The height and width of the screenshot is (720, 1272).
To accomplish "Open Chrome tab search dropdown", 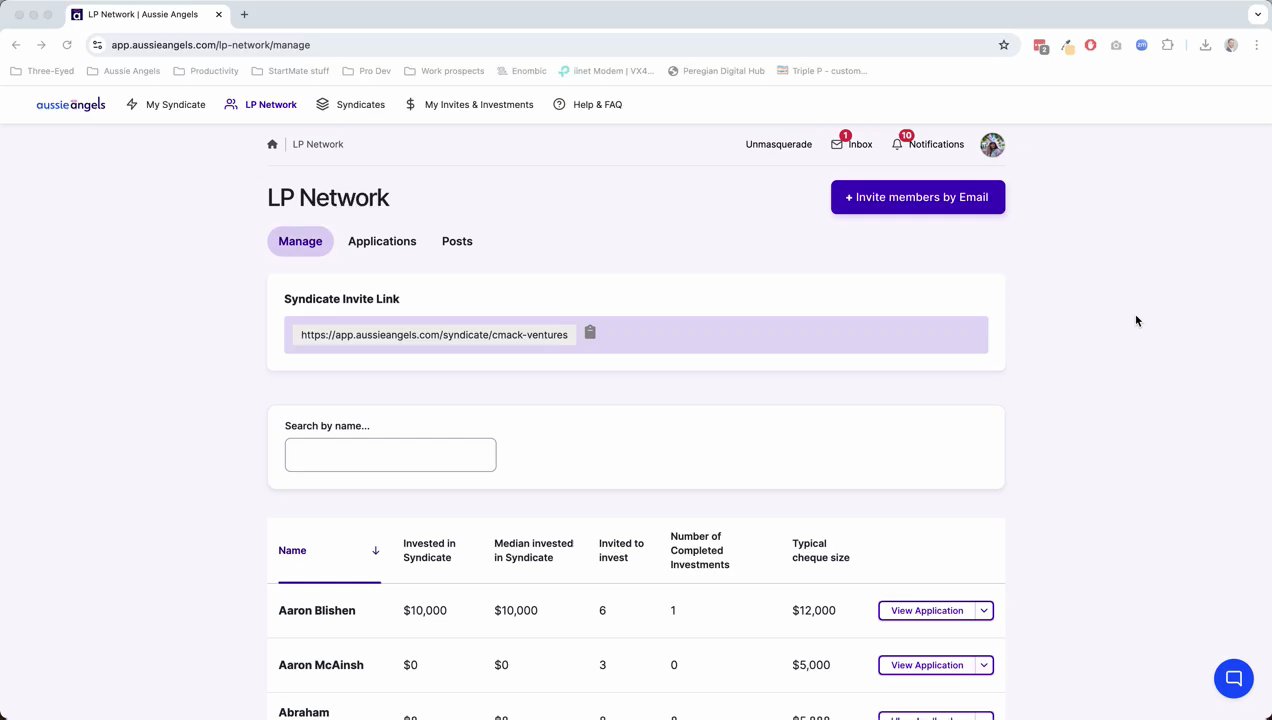I will point(1257,14).
